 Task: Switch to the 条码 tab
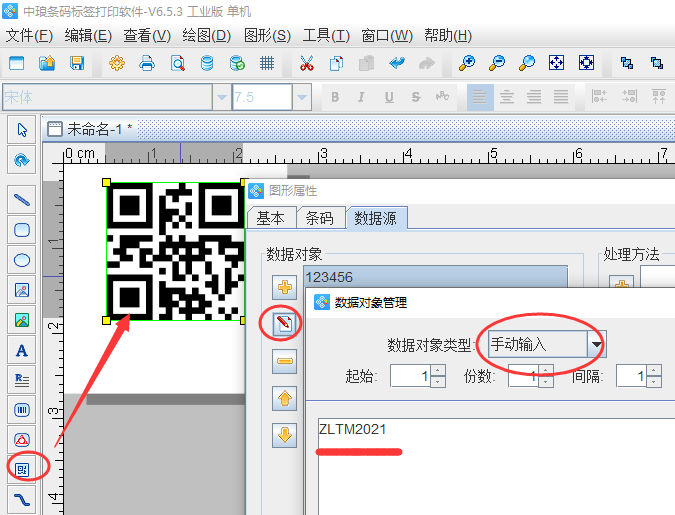(320, 218)
